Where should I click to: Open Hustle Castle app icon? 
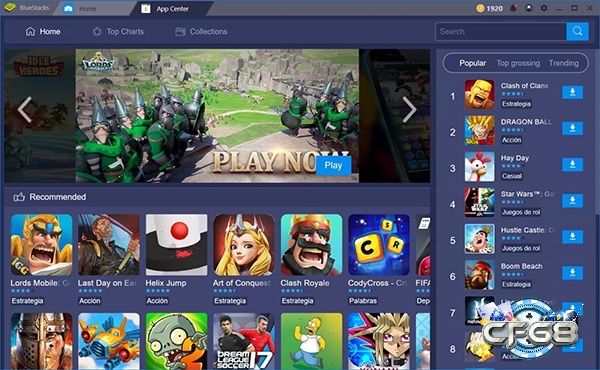479,239
